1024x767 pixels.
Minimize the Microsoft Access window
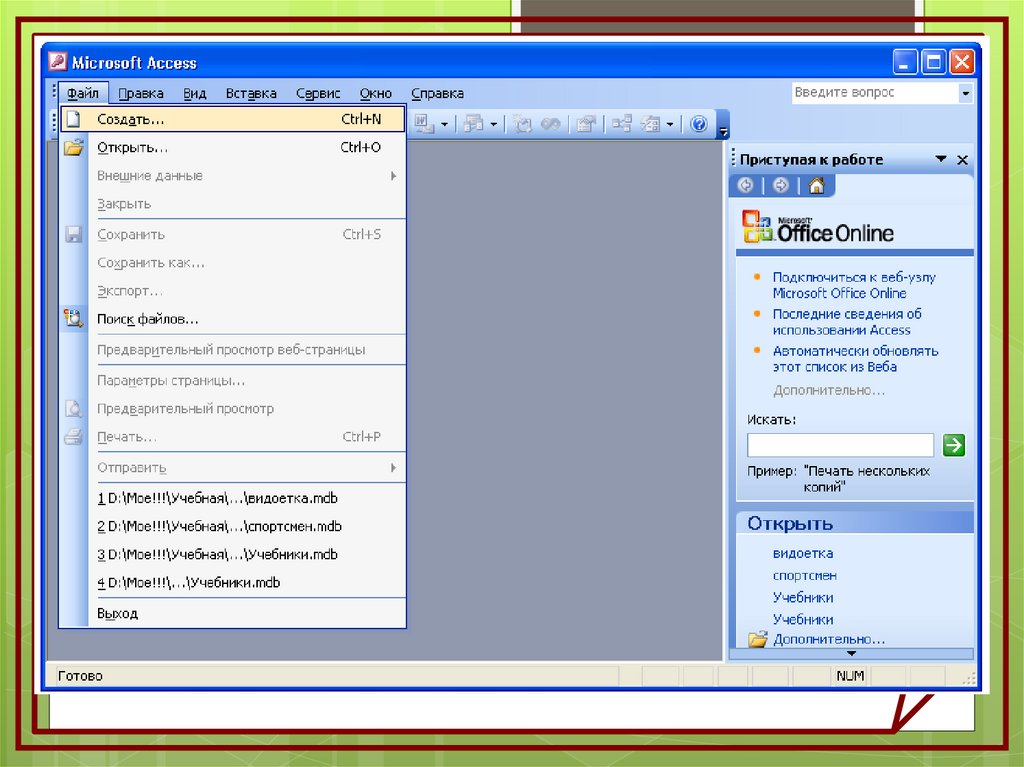pos(904,62)
